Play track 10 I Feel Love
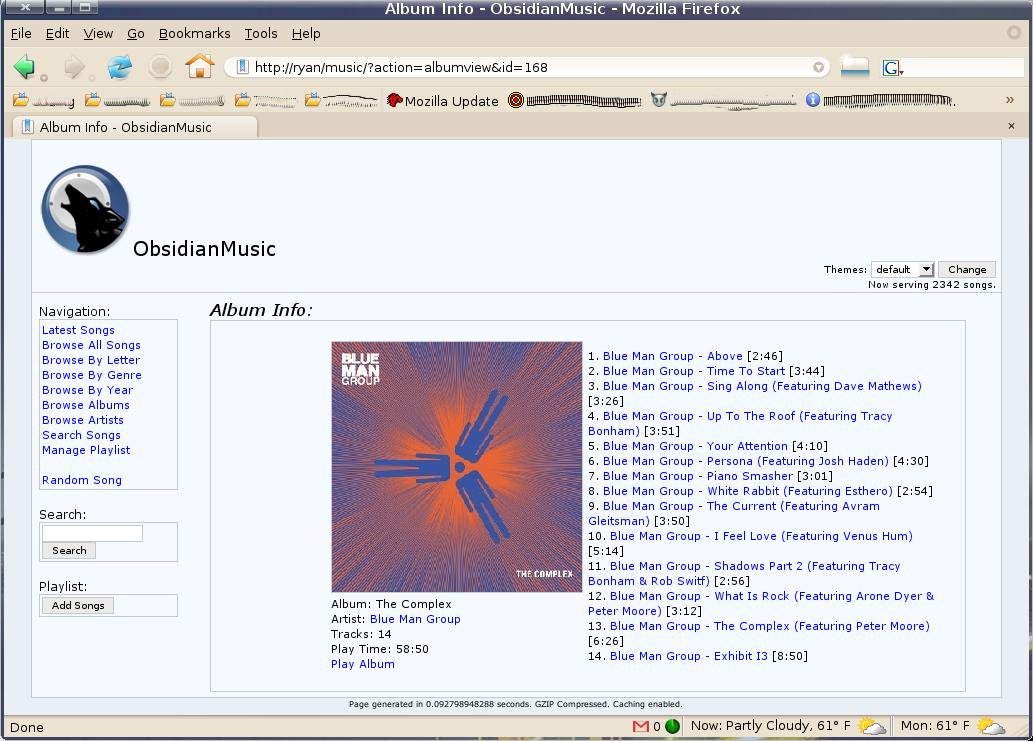 point(761,536)
